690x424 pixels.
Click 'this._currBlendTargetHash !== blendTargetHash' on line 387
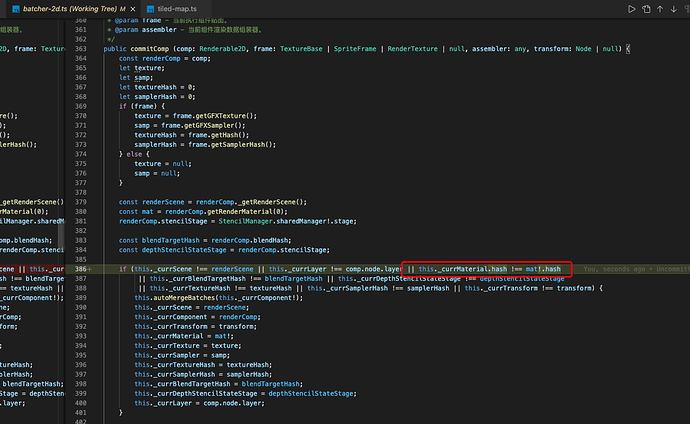coord(236,279)
